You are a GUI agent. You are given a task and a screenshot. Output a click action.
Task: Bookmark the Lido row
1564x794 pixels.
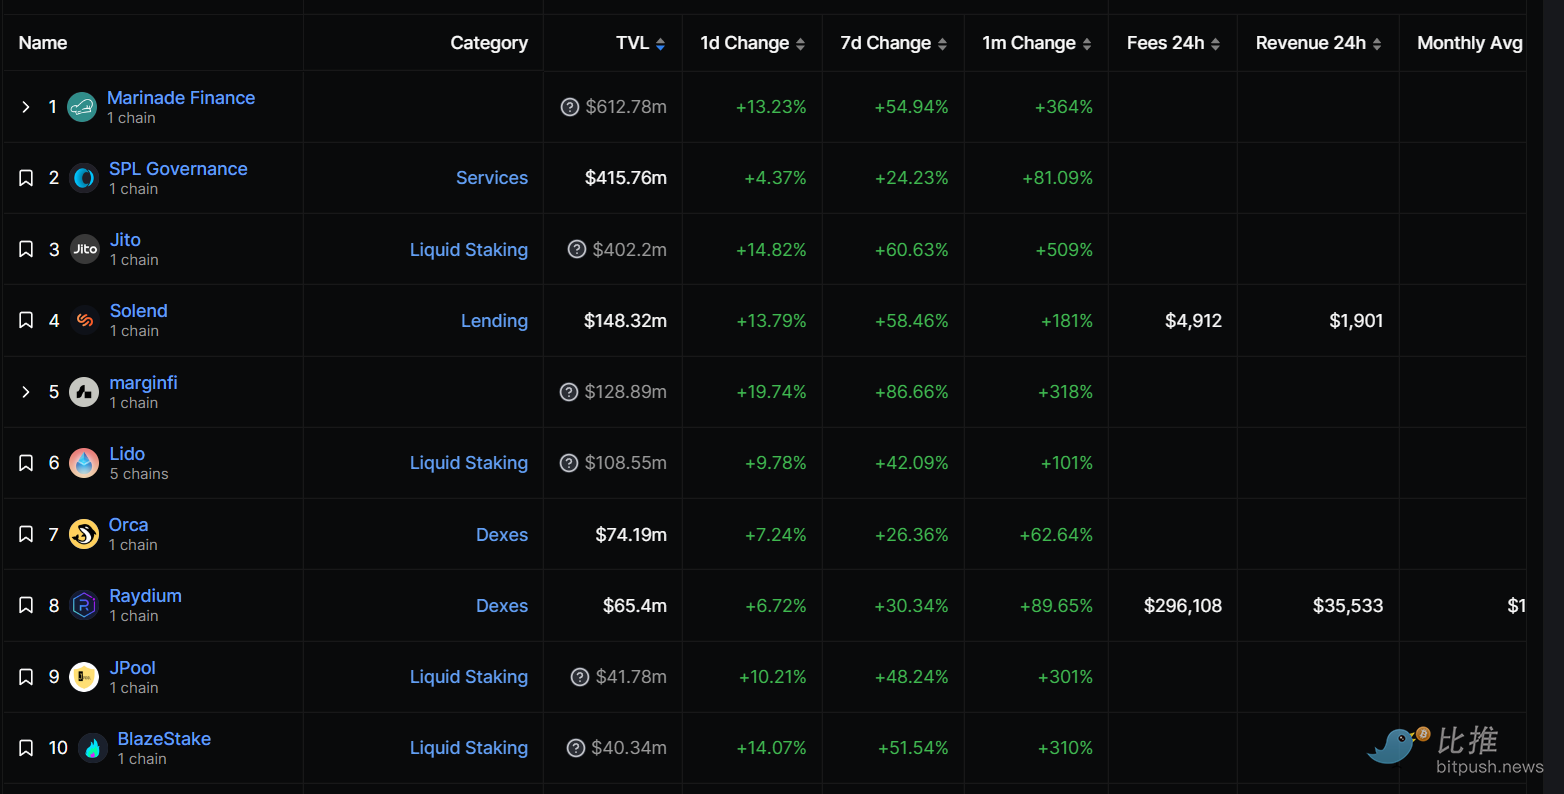click(26, 463)
